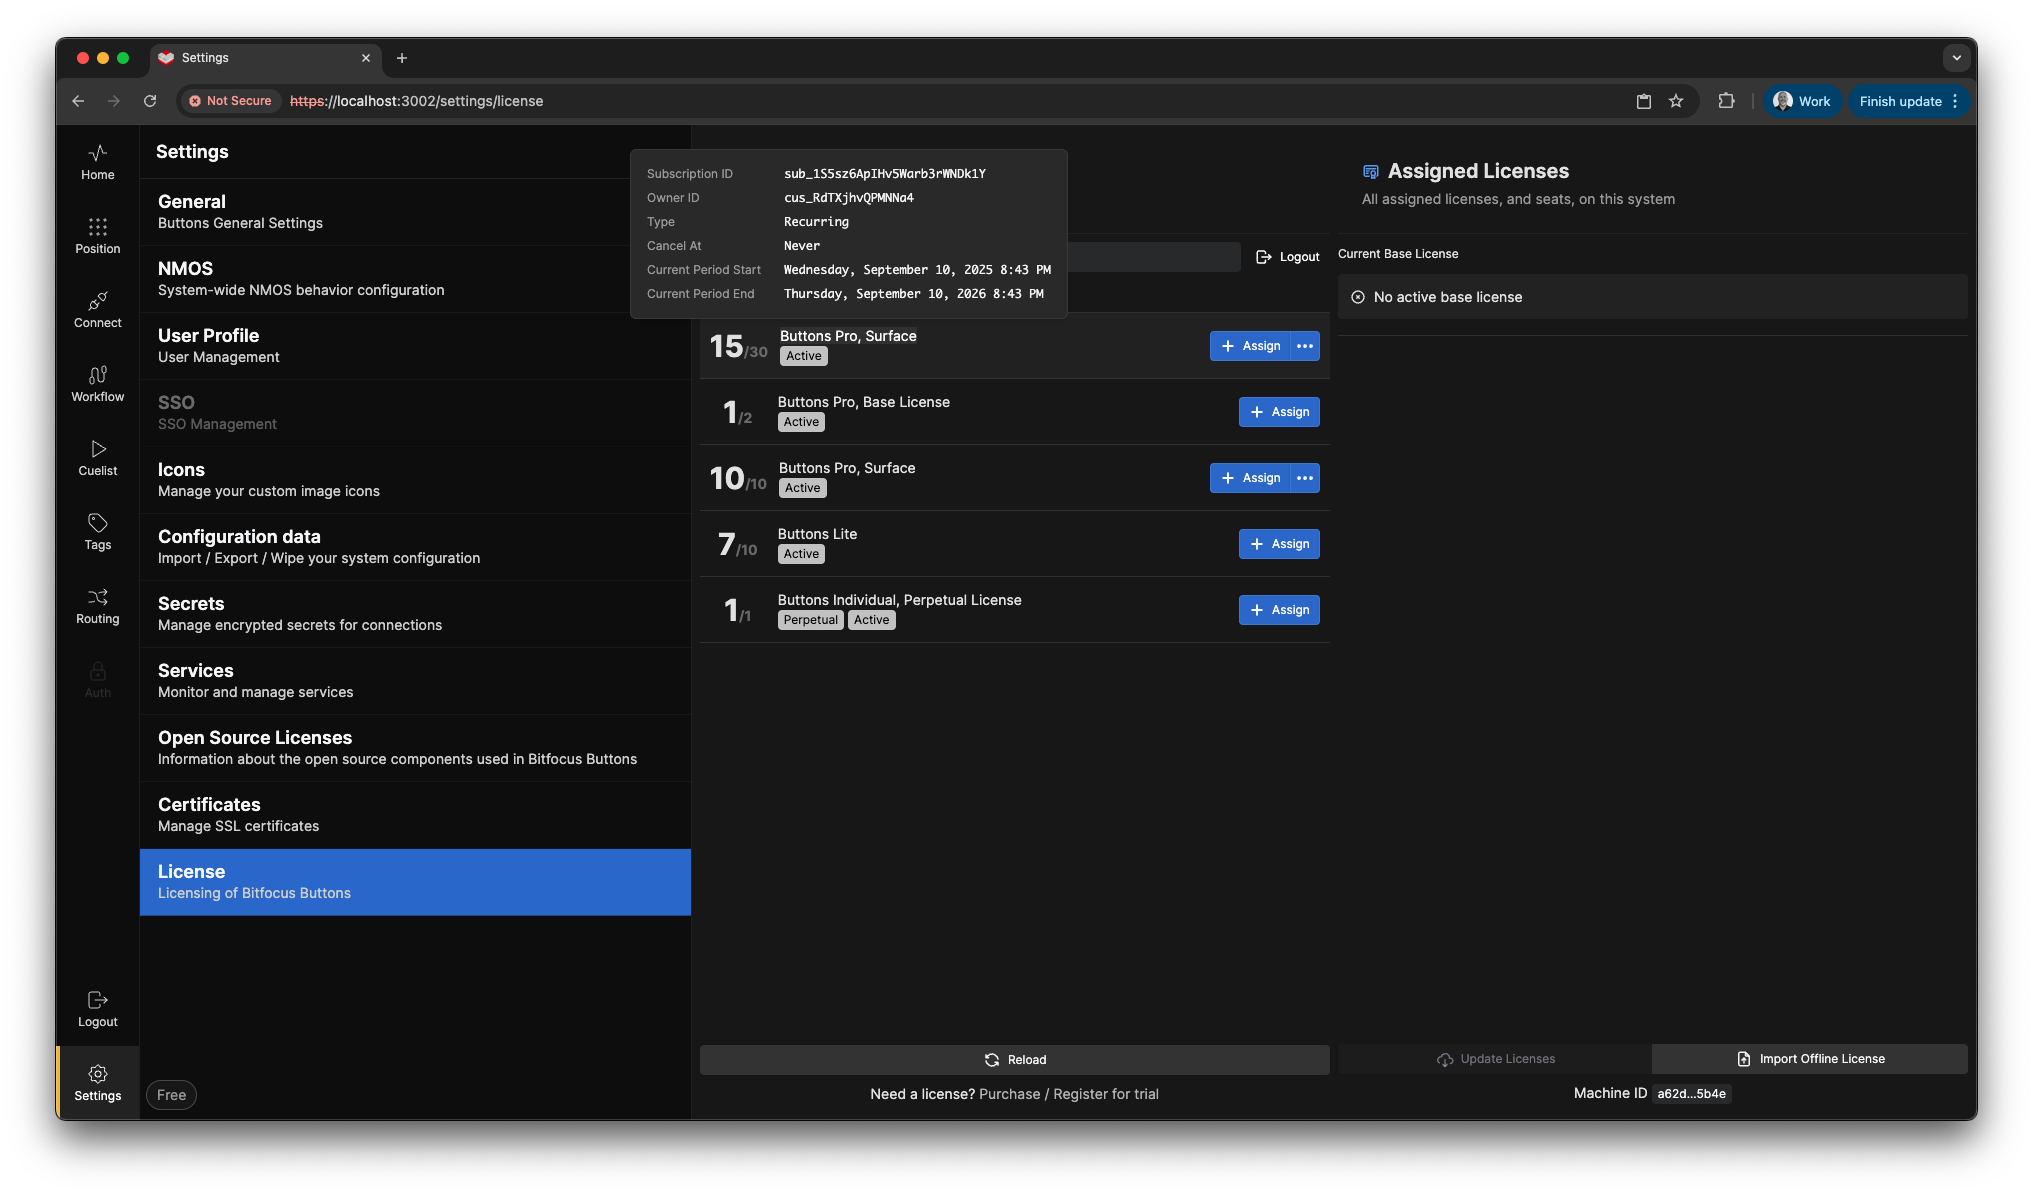The width and height of the screenshot is (2033, 1194).
Task: Click Import Offline License button
Action: [1809, 1059]
